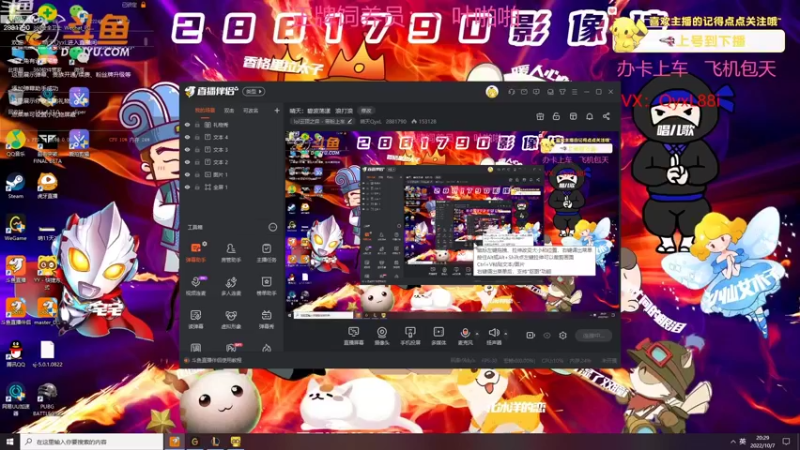
Task: Focus the taskbar search box
Action: (92, 441)
